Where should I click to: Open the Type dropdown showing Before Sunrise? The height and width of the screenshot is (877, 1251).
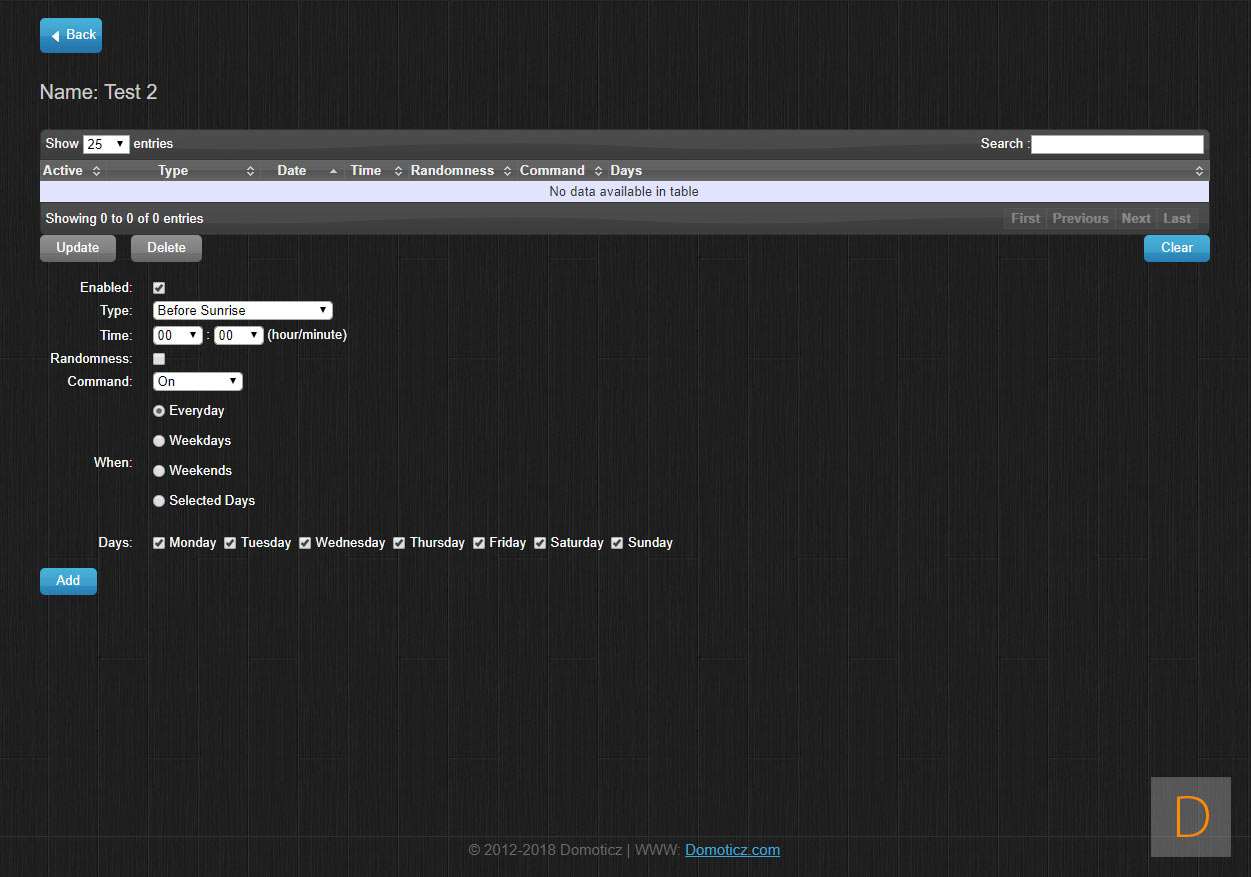point(242,311)
